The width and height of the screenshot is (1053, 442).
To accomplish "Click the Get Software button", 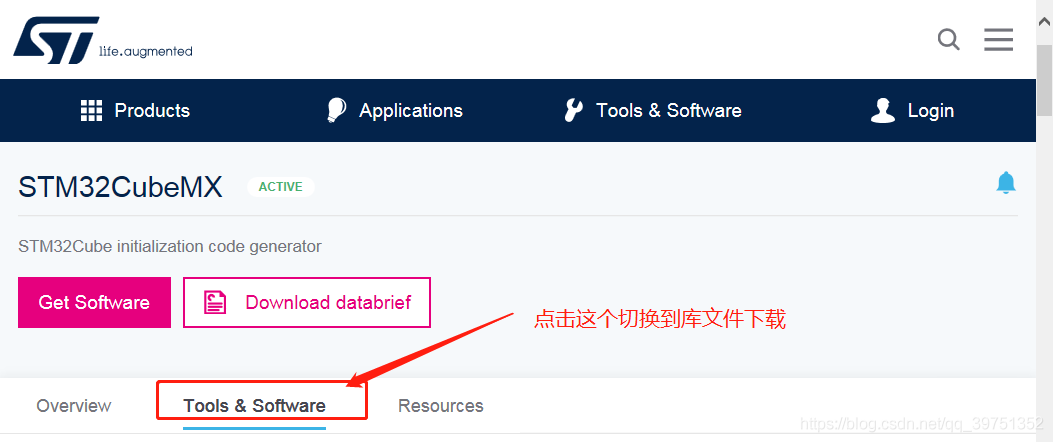I will 94,302.
